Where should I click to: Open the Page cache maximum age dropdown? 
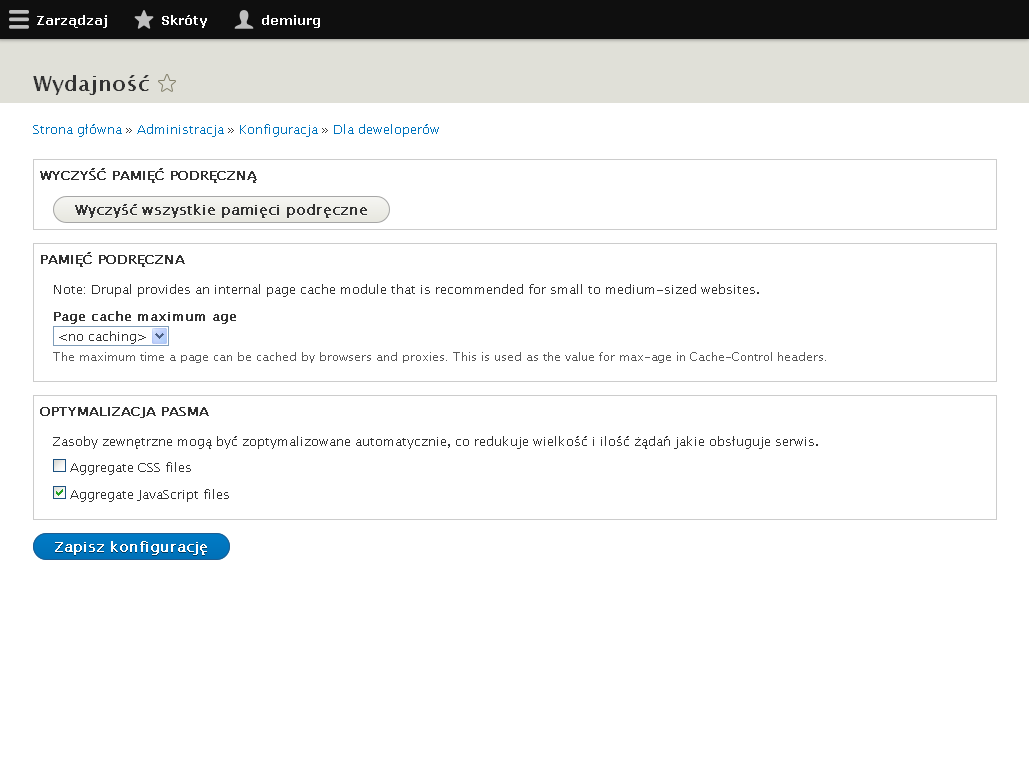(110, 336)
